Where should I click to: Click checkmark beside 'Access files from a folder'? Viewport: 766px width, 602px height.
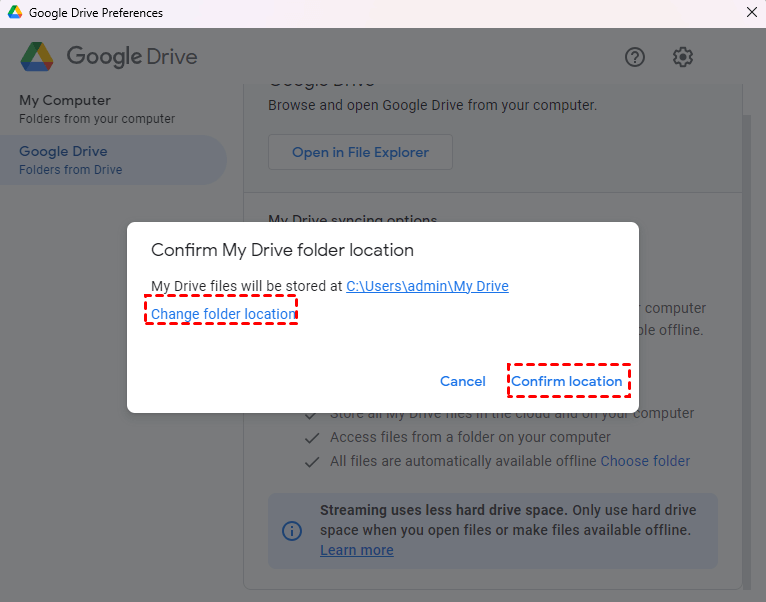click(x=312, y=437)
